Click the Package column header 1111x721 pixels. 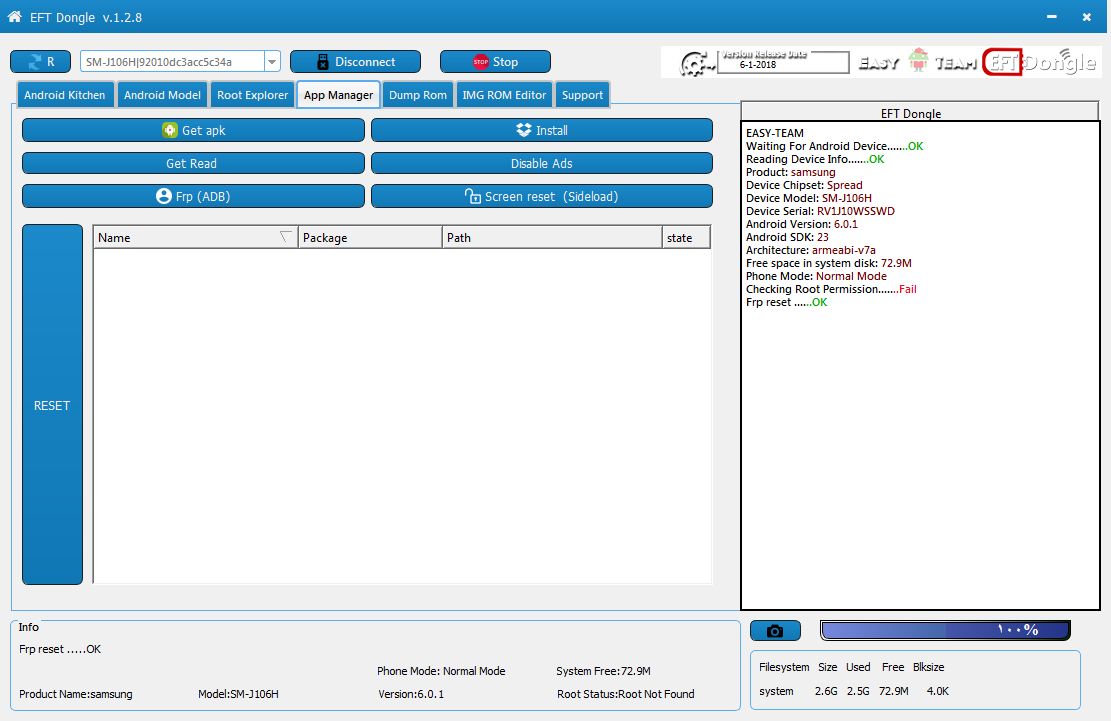coord(371,238)
